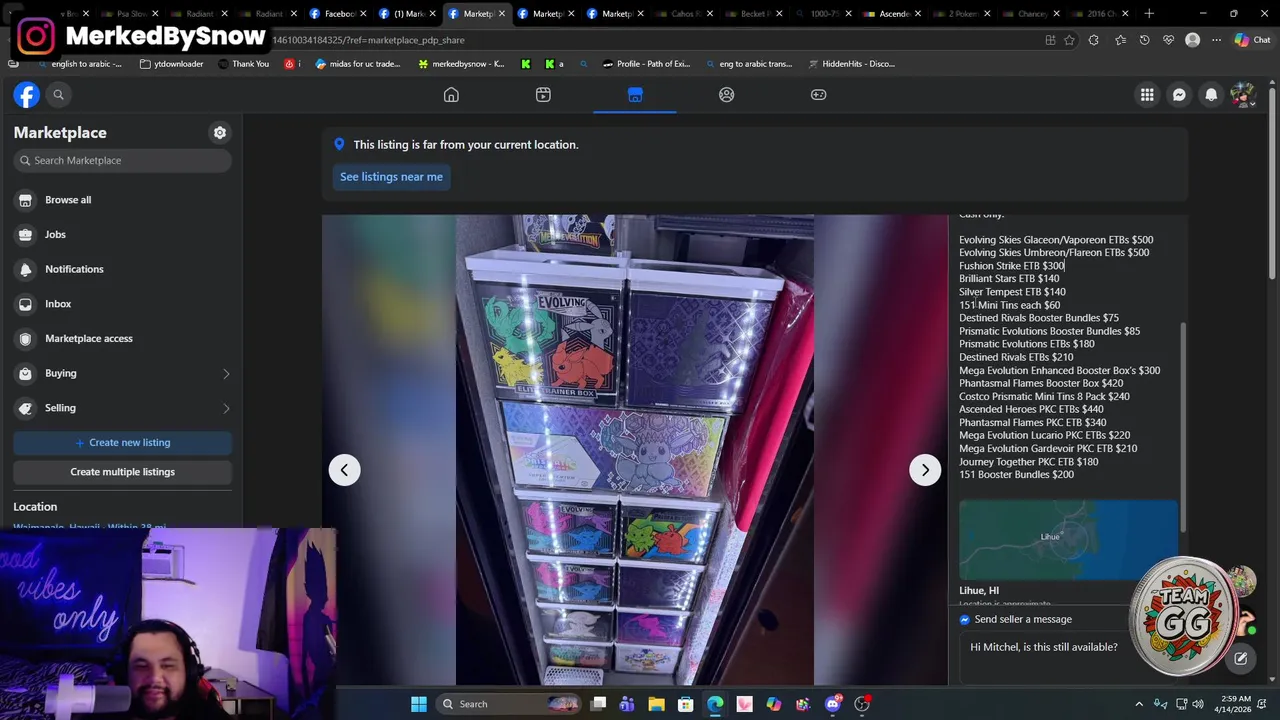
Task: Open Microsoft Edge from the taskbar
Action: pyautogui.click(x=715, y=704)
